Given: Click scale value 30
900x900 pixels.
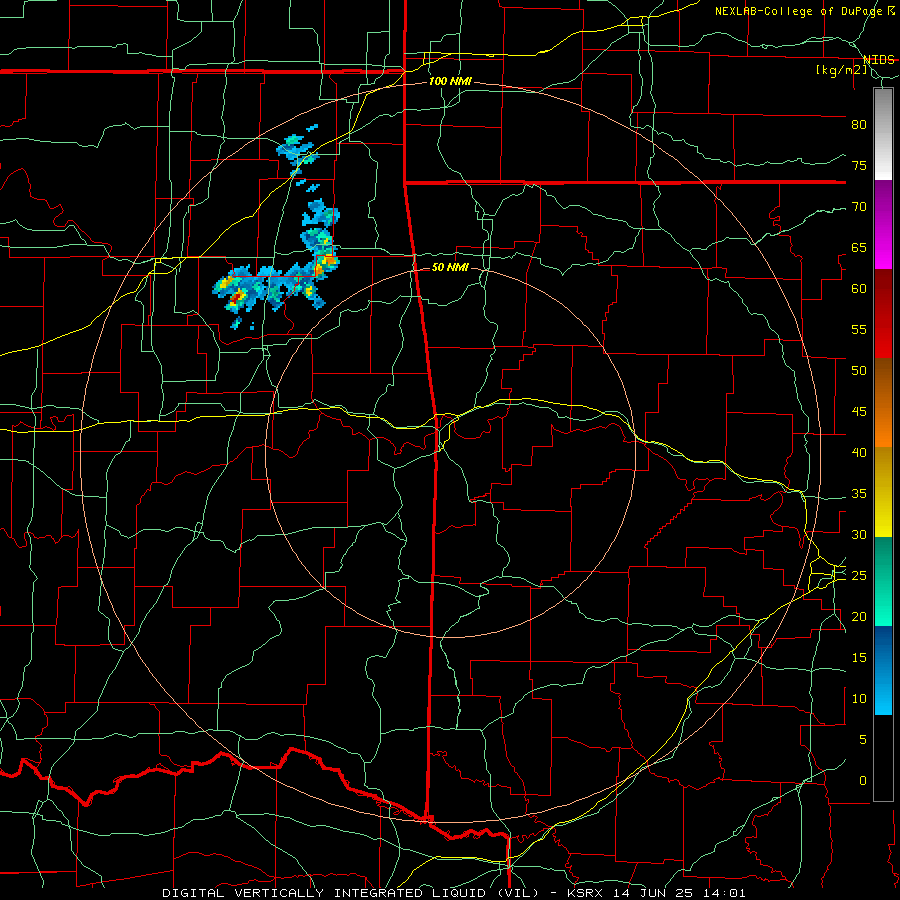Looking at the screenshot, I should 859,535.
